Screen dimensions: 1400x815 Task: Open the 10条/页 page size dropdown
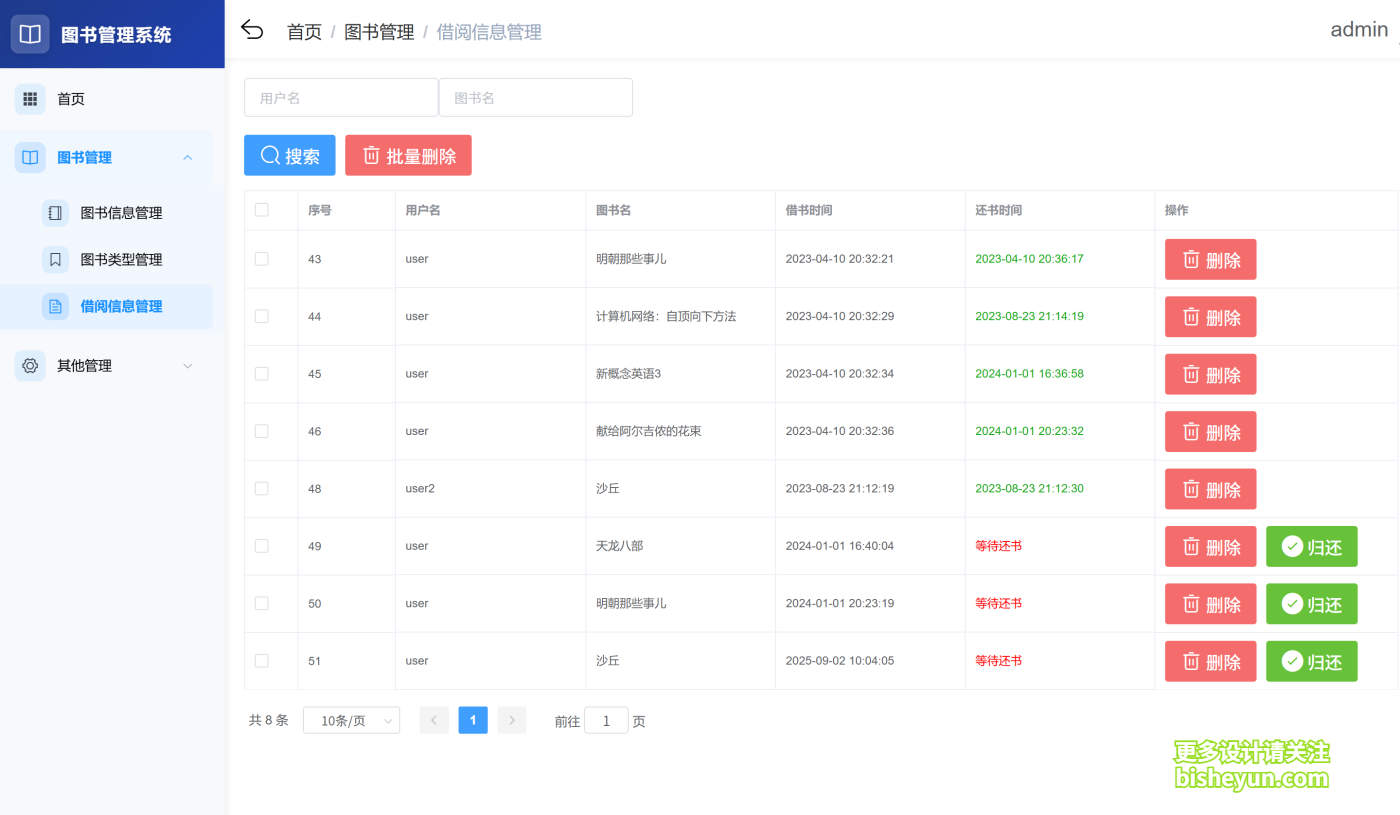click(x=351, y=719)
